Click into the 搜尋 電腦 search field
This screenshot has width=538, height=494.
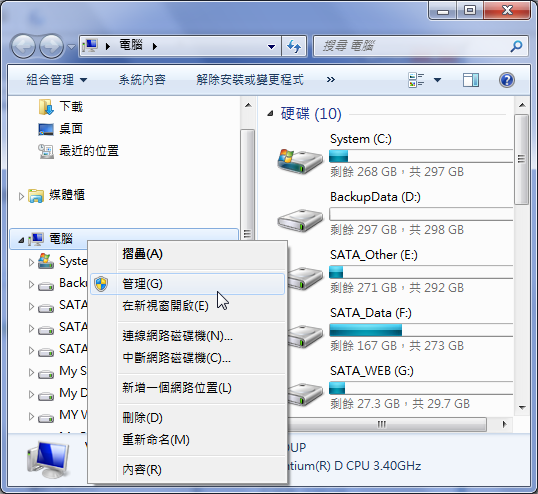[x=412, y=46]
